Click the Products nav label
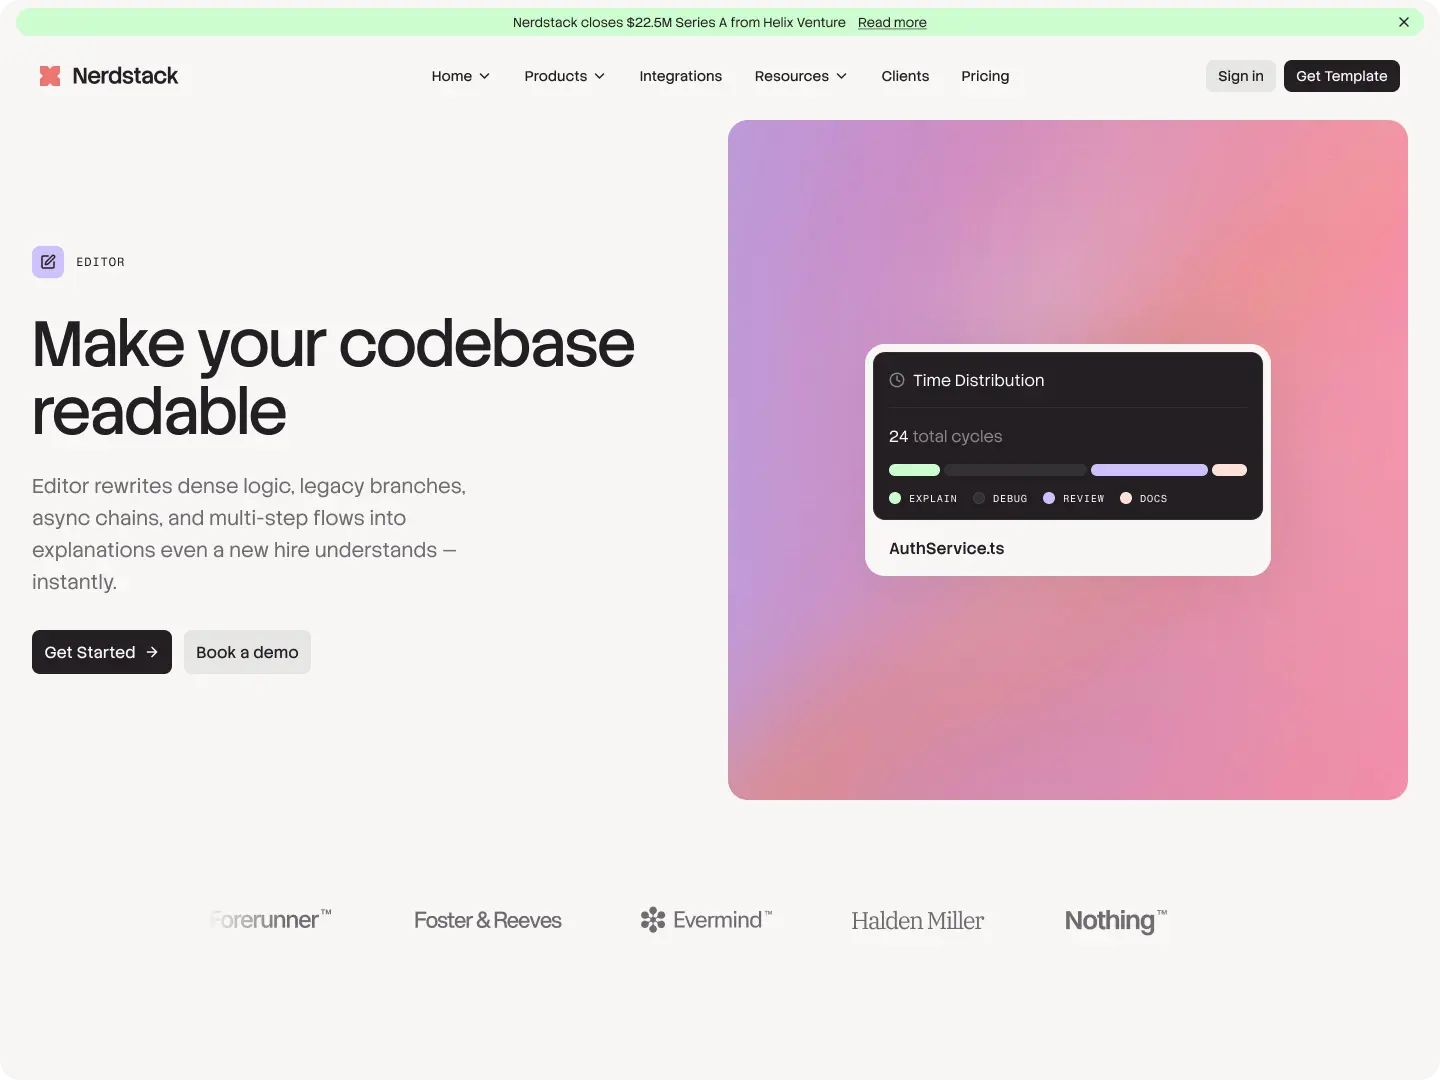Screen dimensions: 1440x1080 point(556,76)
